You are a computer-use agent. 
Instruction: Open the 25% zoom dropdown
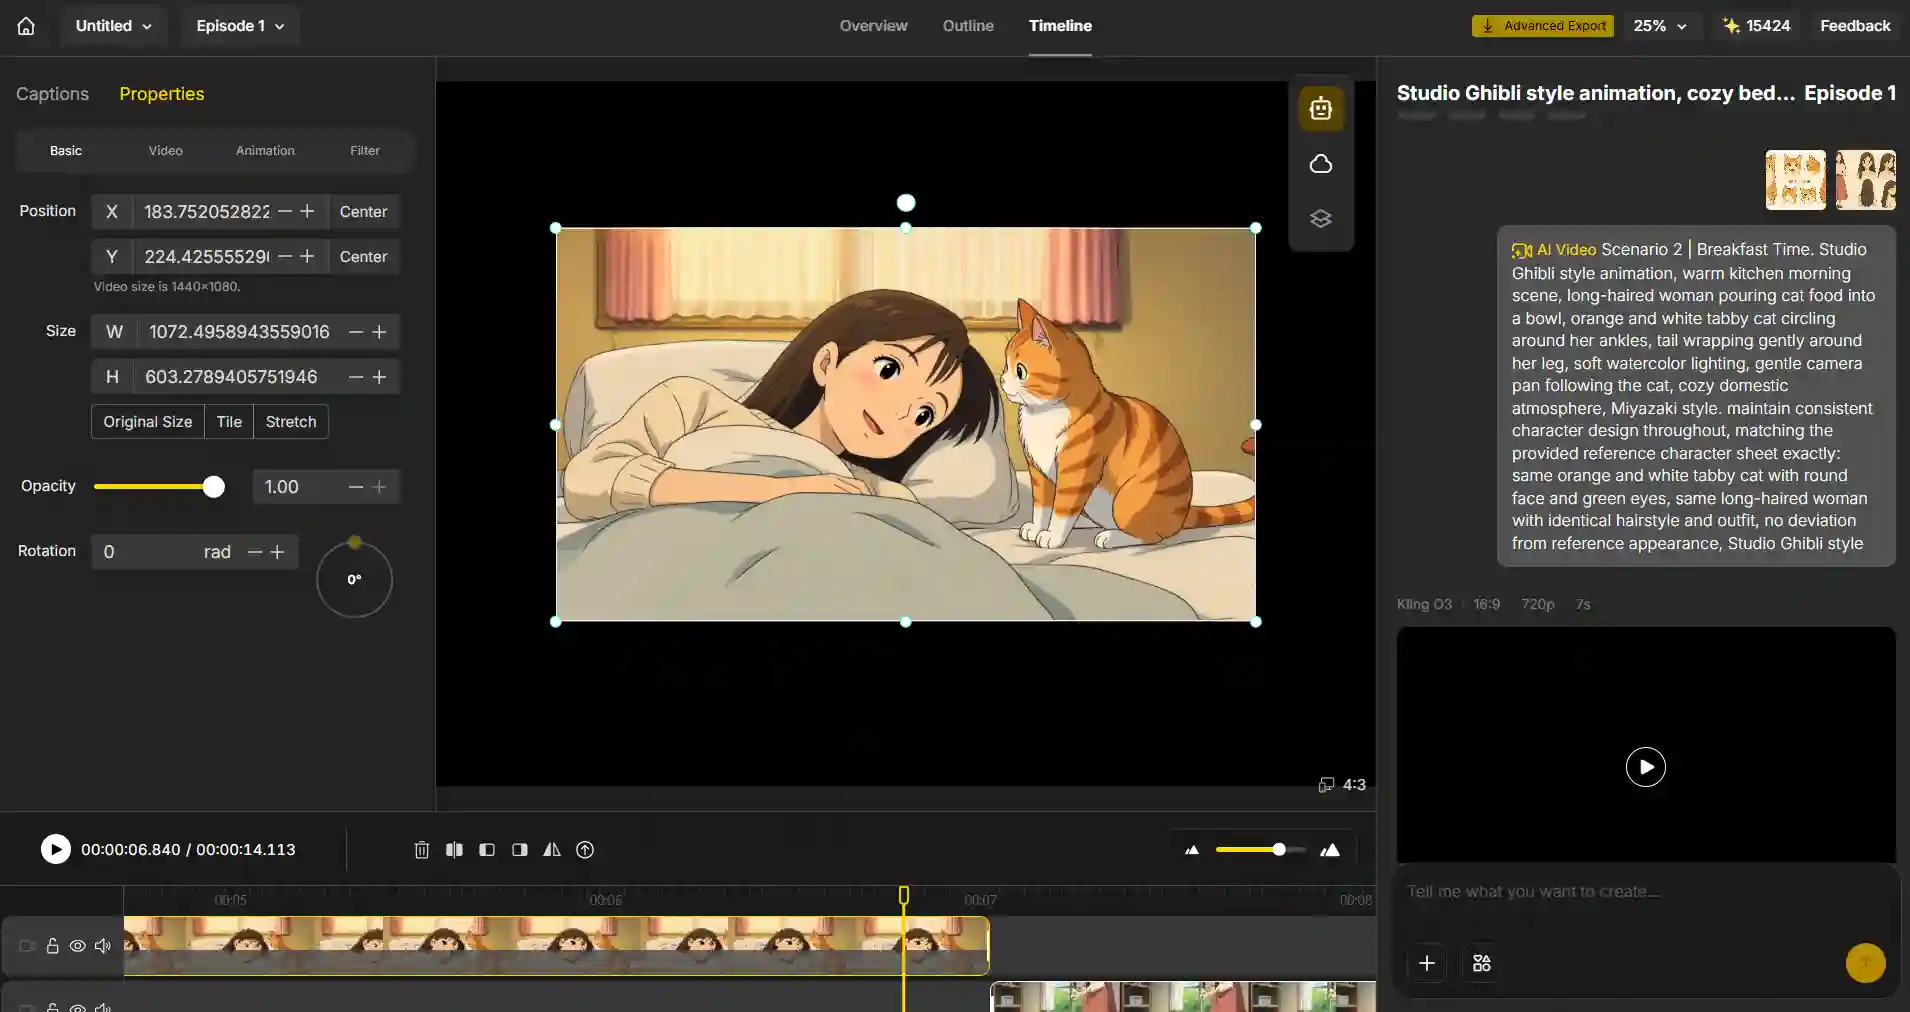[x=1660, y=26]
